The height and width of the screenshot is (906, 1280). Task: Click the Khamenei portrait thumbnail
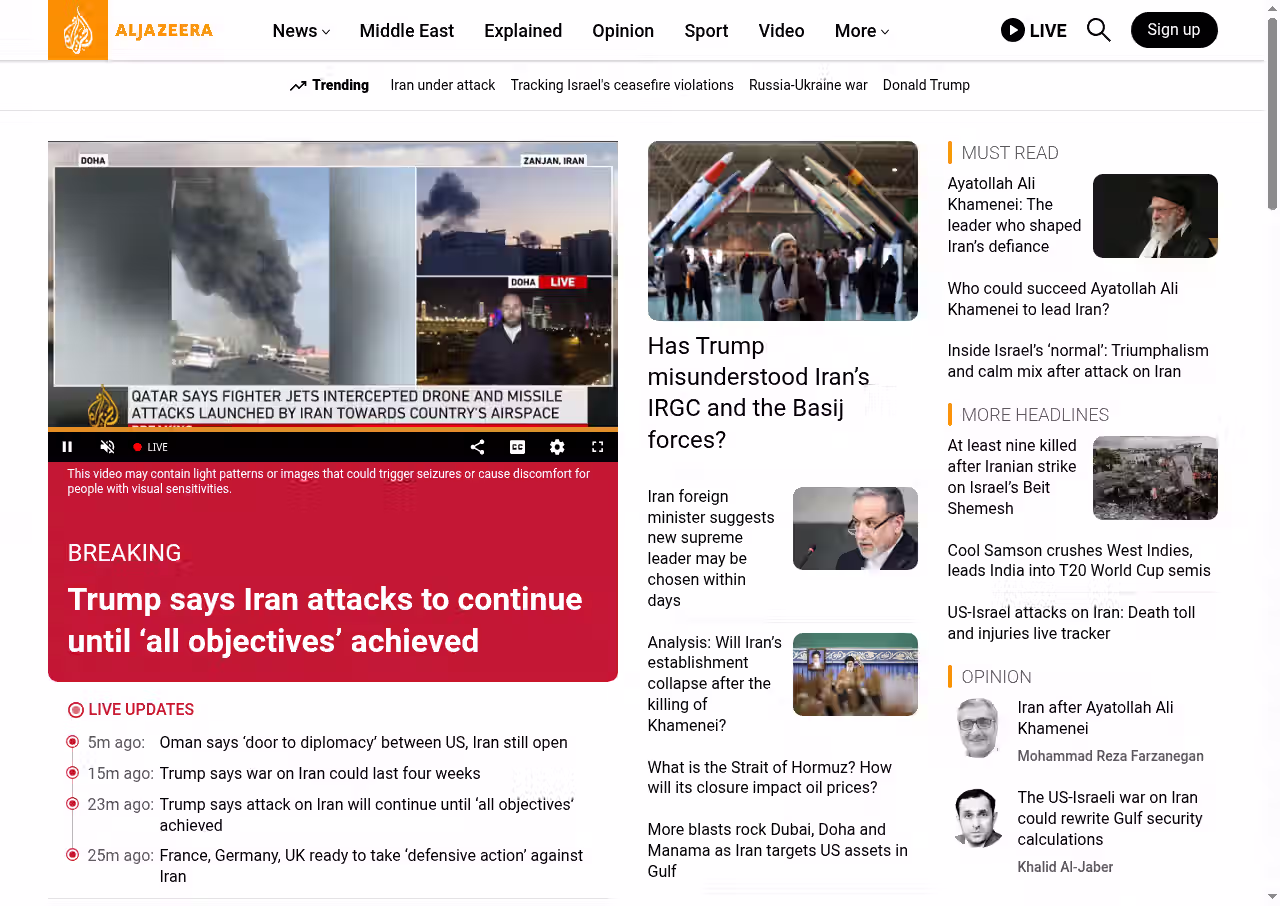point(1154,216)
